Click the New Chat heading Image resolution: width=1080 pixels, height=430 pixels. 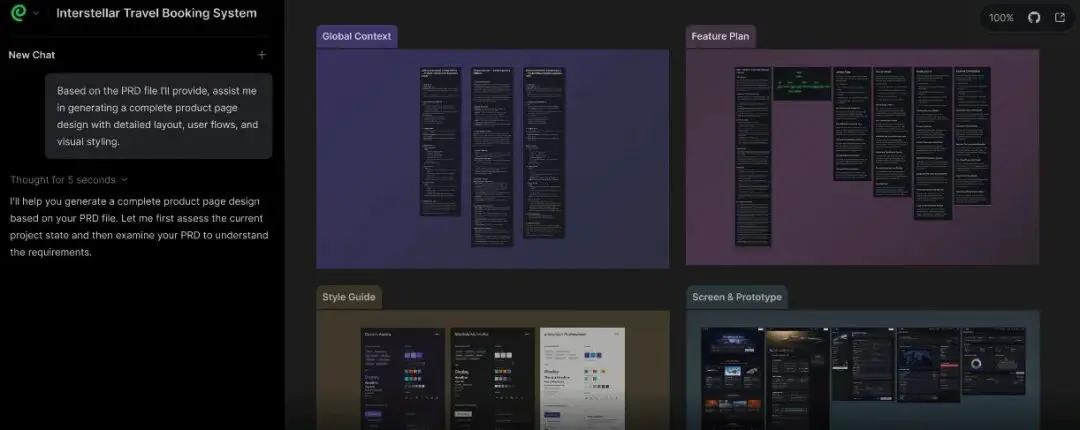tap(32, 55)
